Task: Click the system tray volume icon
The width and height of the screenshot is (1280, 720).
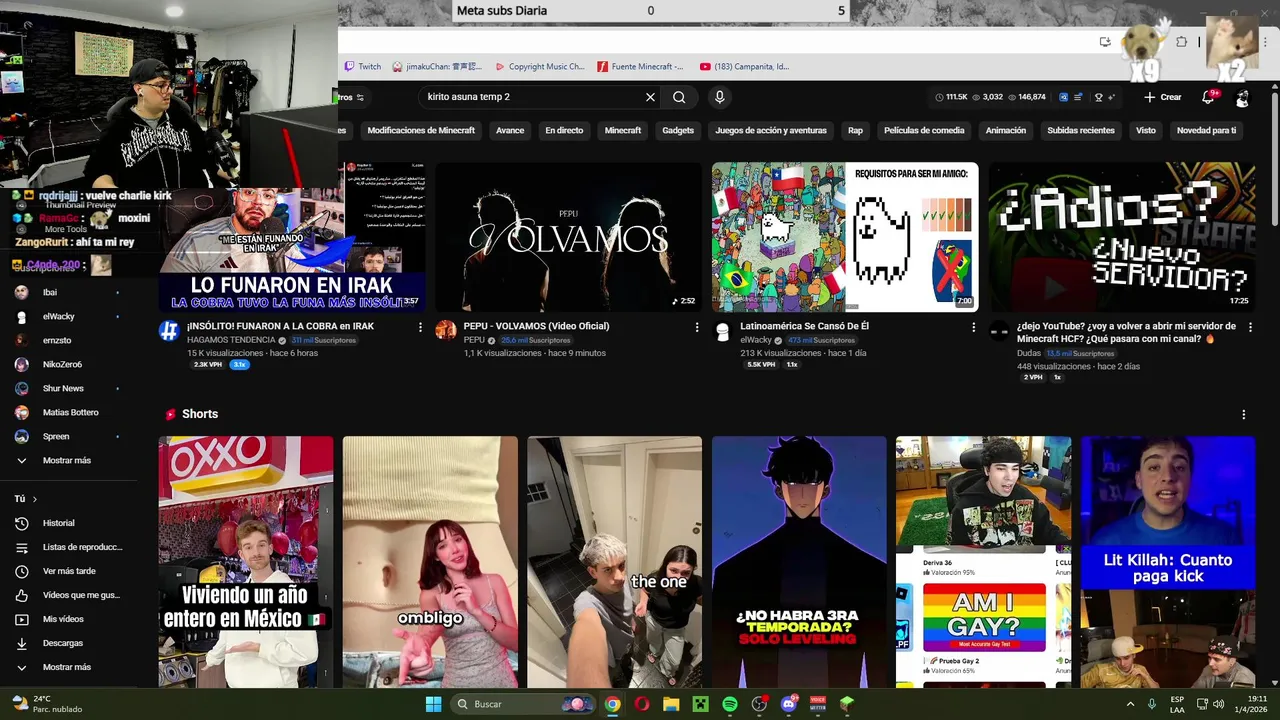Action: point(1218,704)
